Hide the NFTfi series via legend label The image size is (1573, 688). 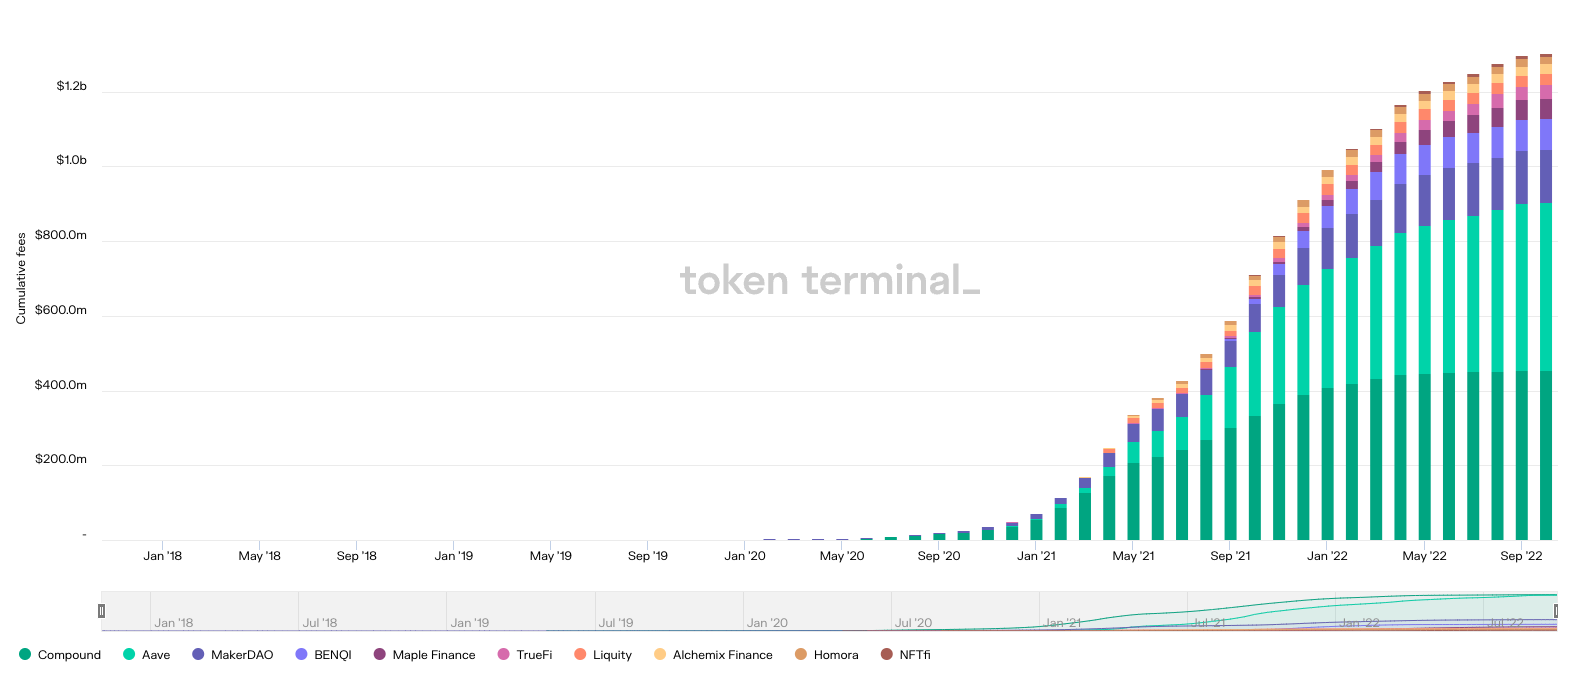[x=914, y=655]
